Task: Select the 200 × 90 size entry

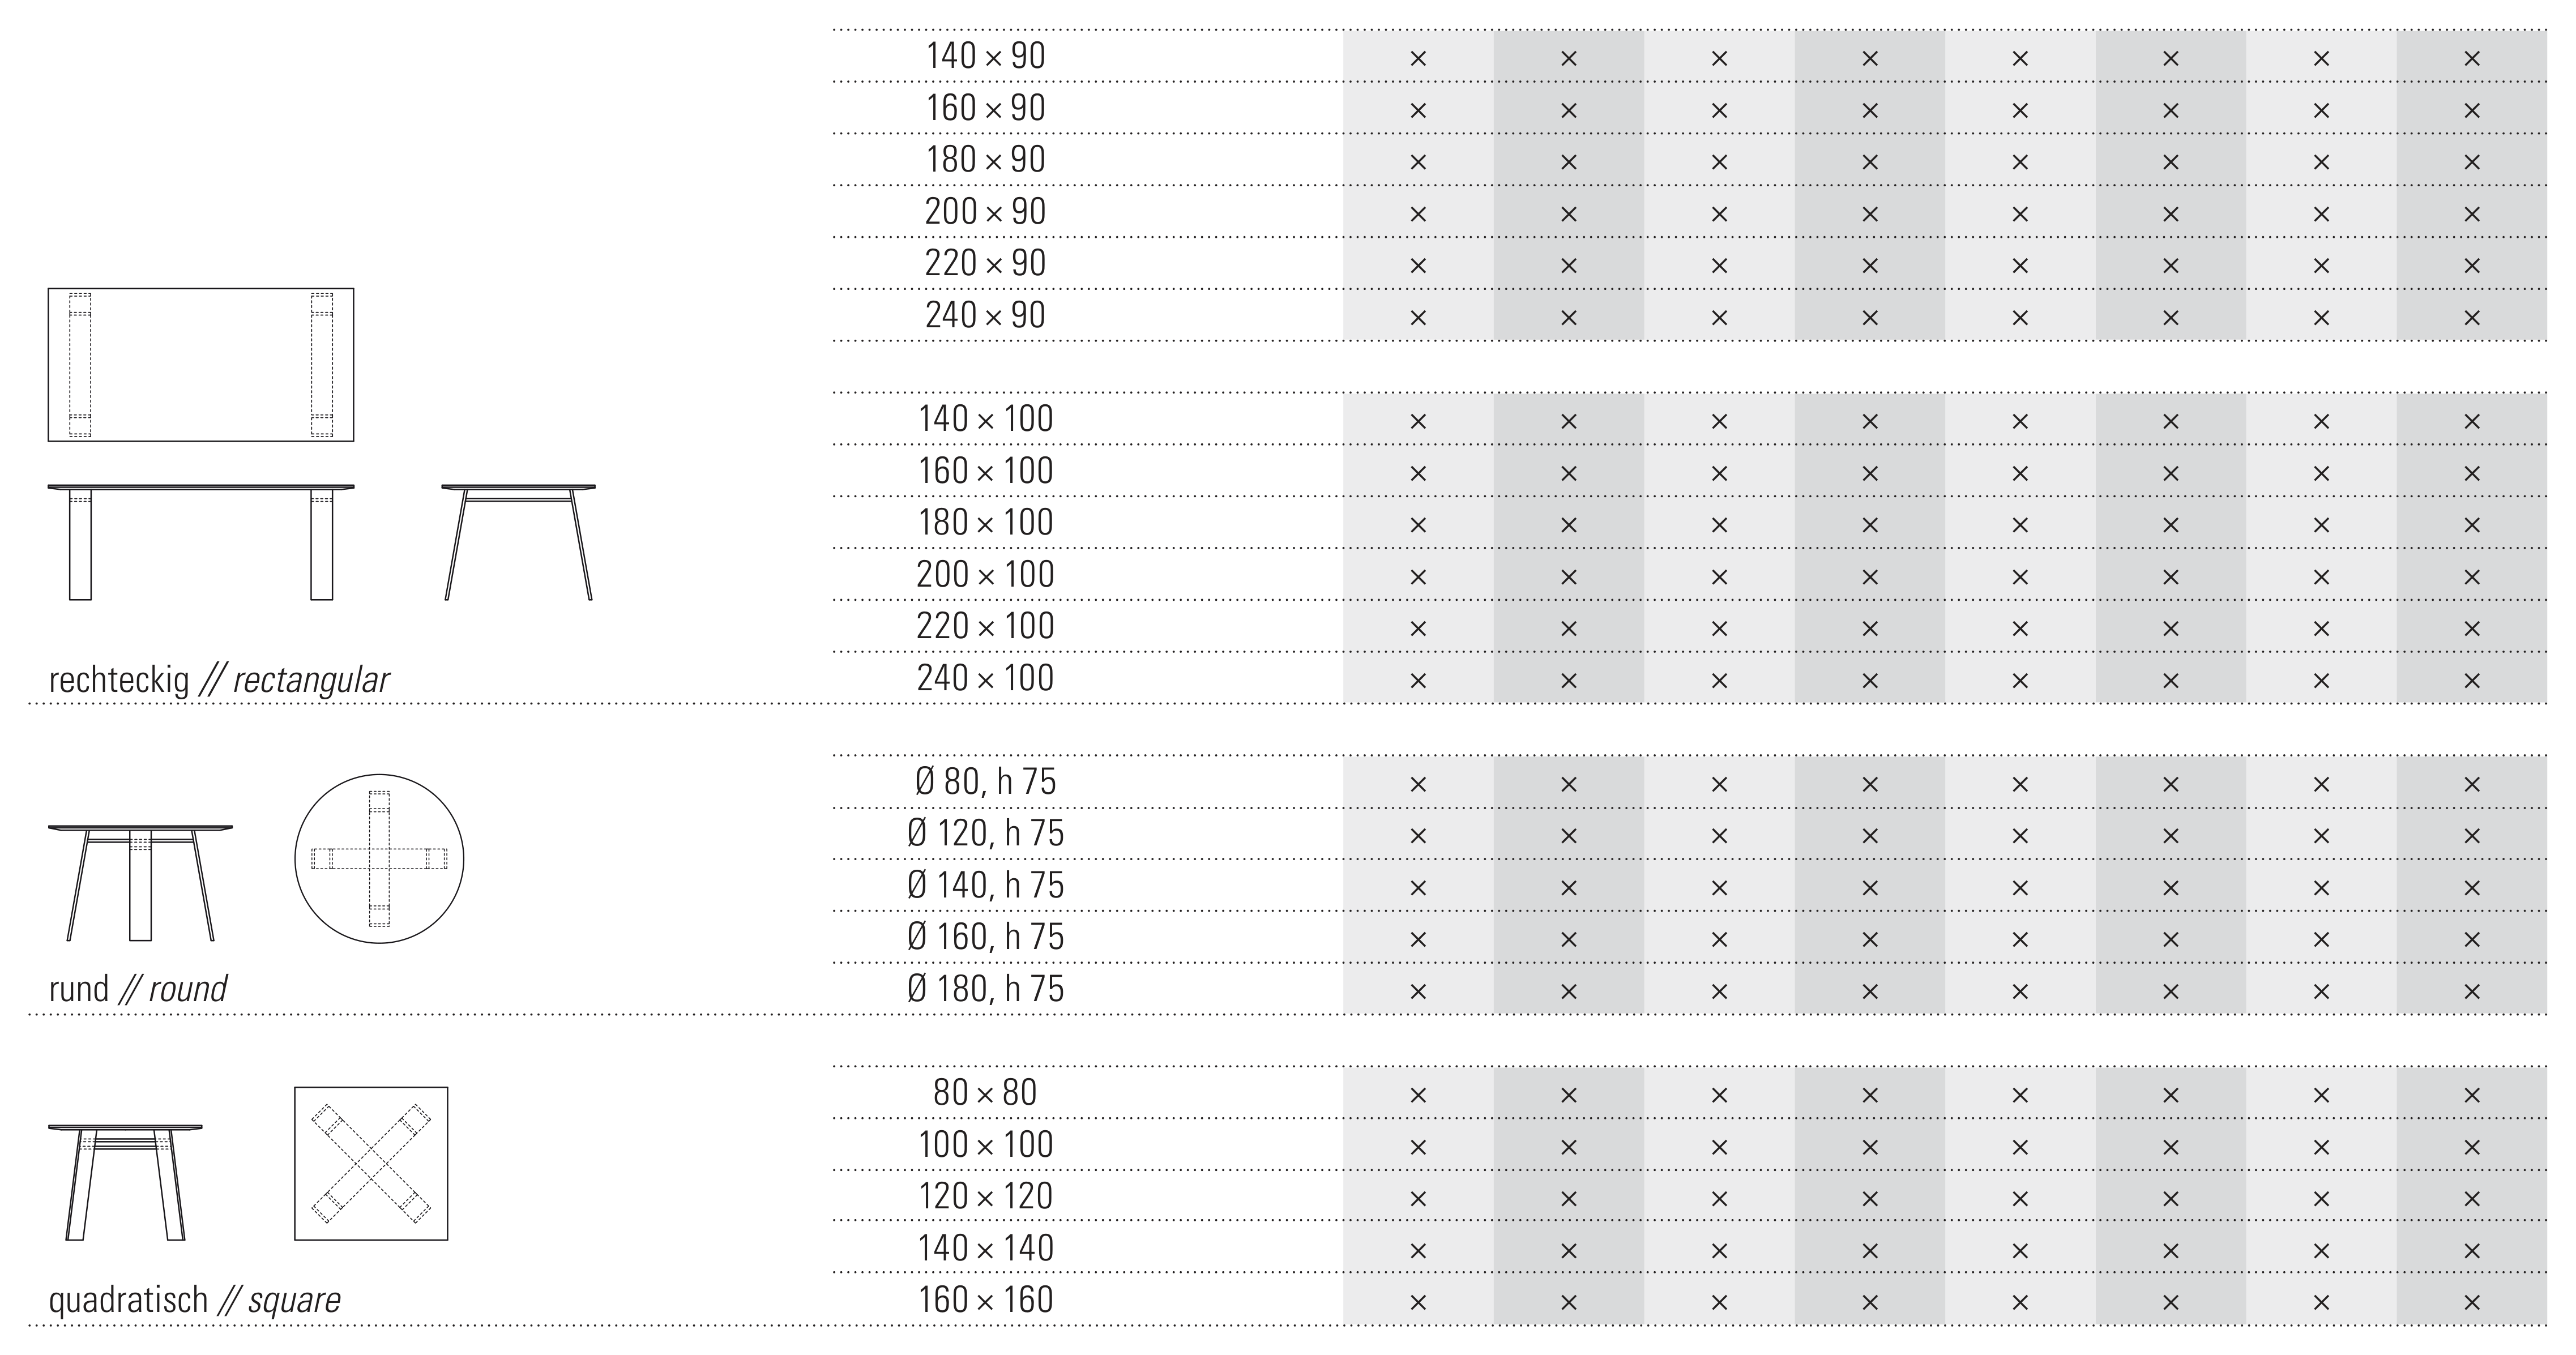Action: pyautogui.click(x=985, y=211)
